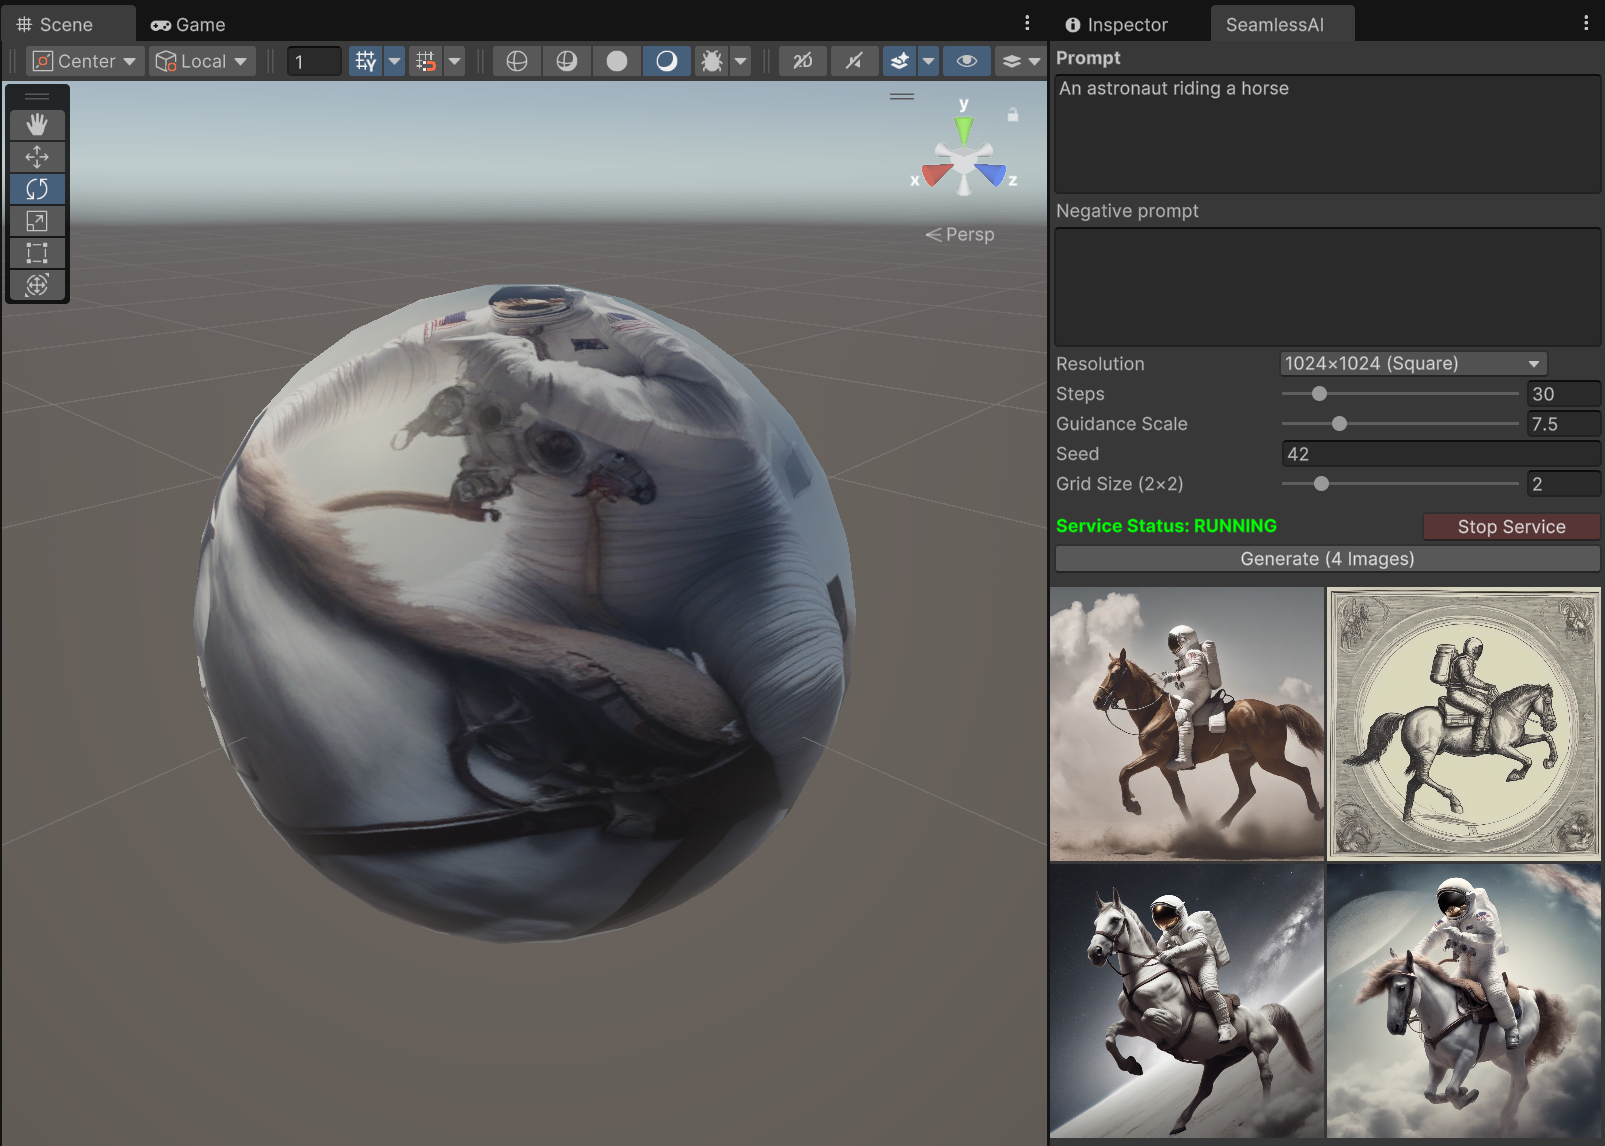The width and height of the screenshot is (1605, 1146).
Task: Switch to wireframe draw mode
Action: click(517, 61)
